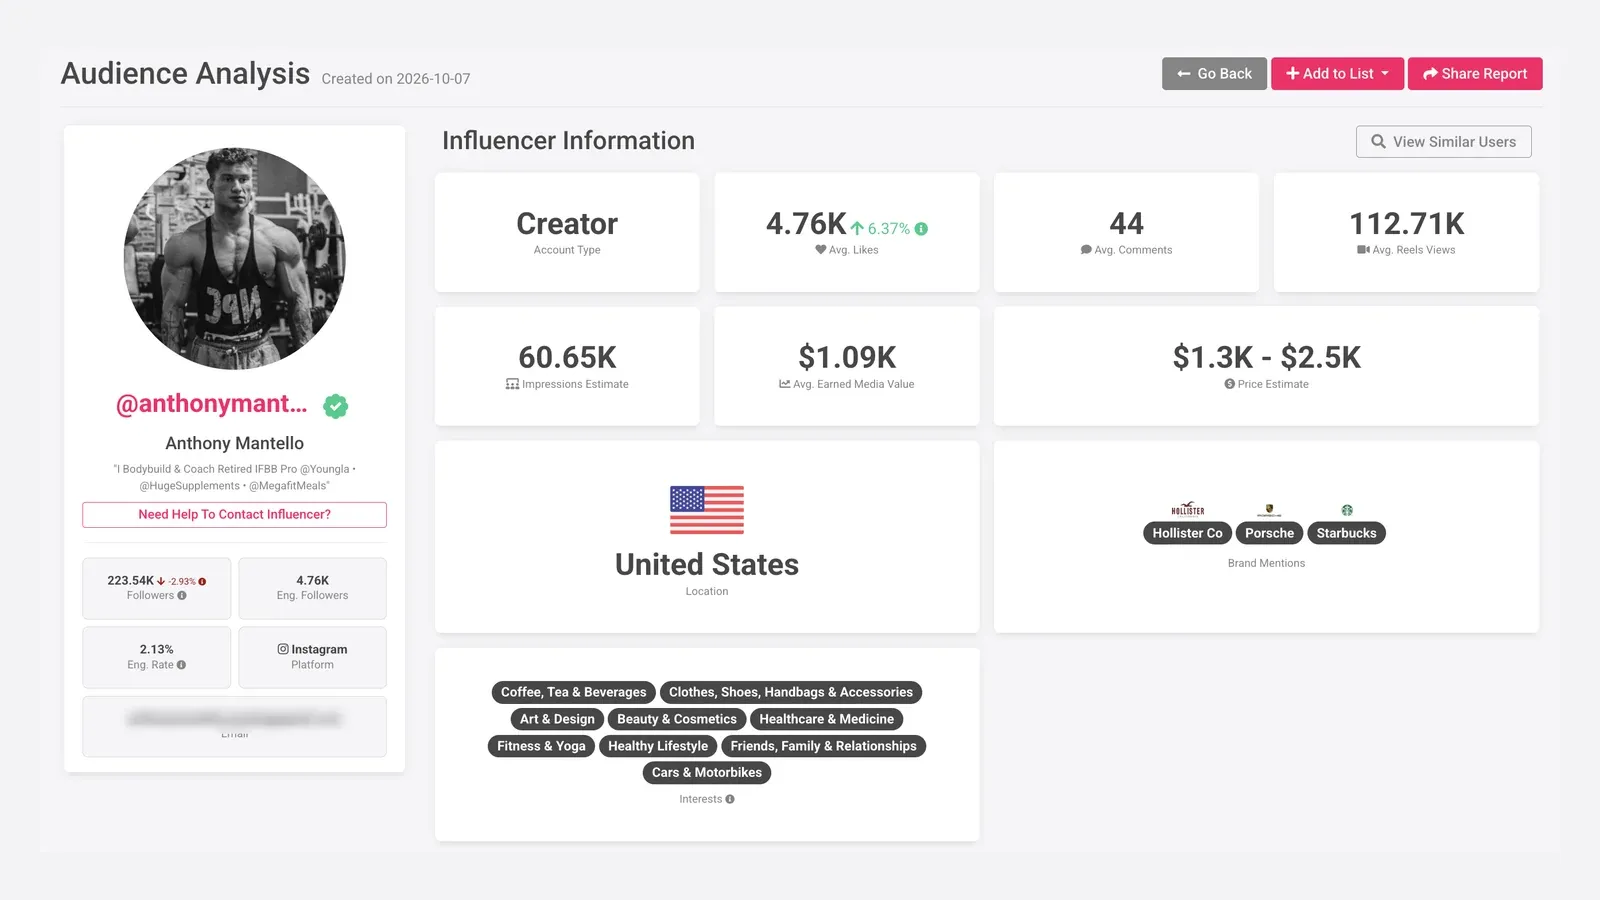This screenshot has width=1600, height=900.
Task: Click the influencer profile photo
Action: [x=234, y=259]
